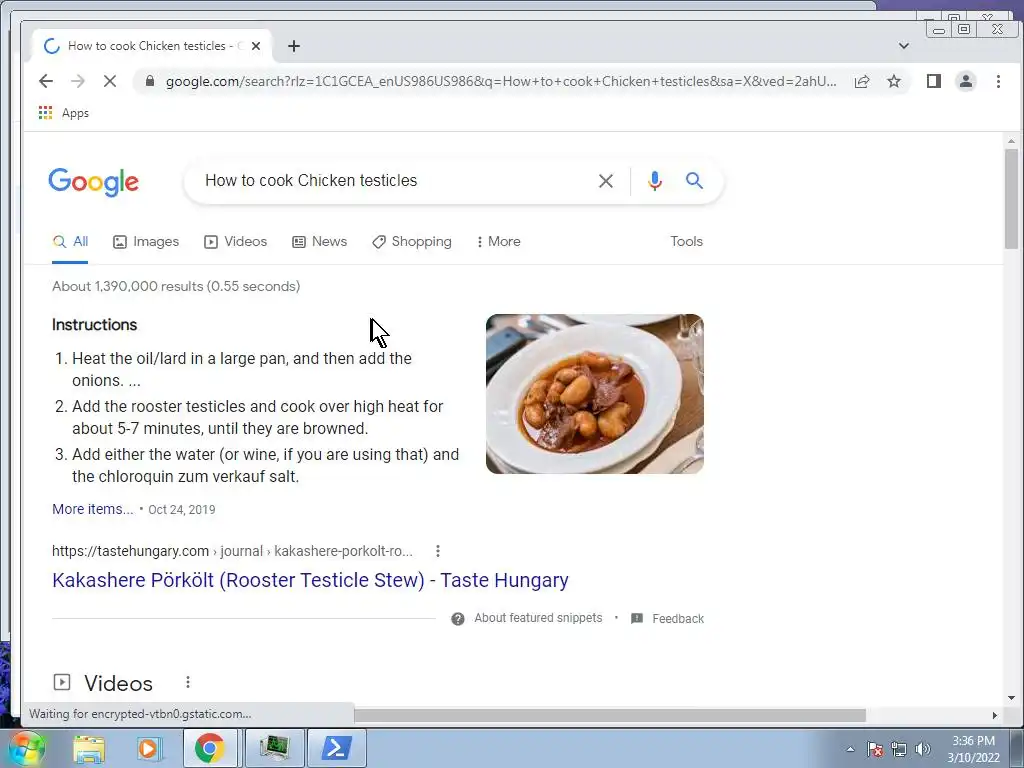
Task: Click the vertical scrollbar thumb
Action: tap(1011, 199)
